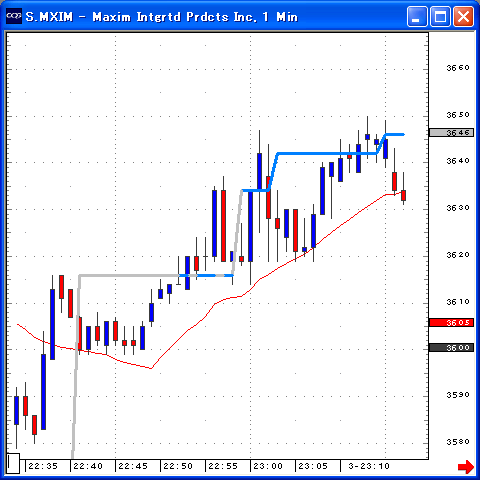Click the 36.60 price axis label
480x480 pixels.
(x=458, y=68)
